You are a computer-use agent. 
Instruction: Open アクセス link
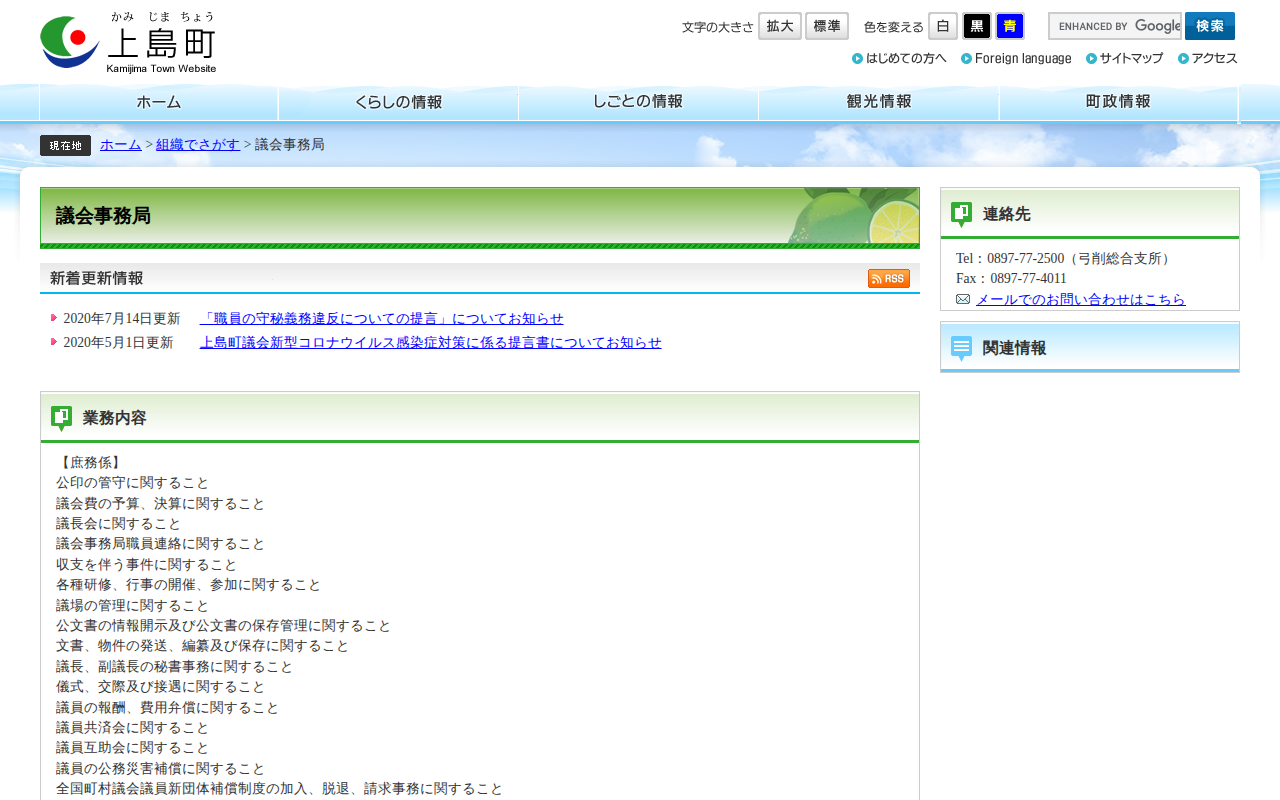click(1208, 58)
